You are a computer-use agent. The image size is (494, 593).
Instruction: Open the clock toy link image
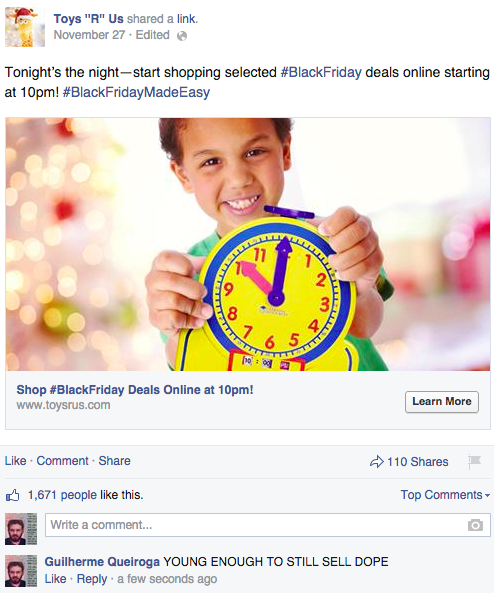[248, 244]
